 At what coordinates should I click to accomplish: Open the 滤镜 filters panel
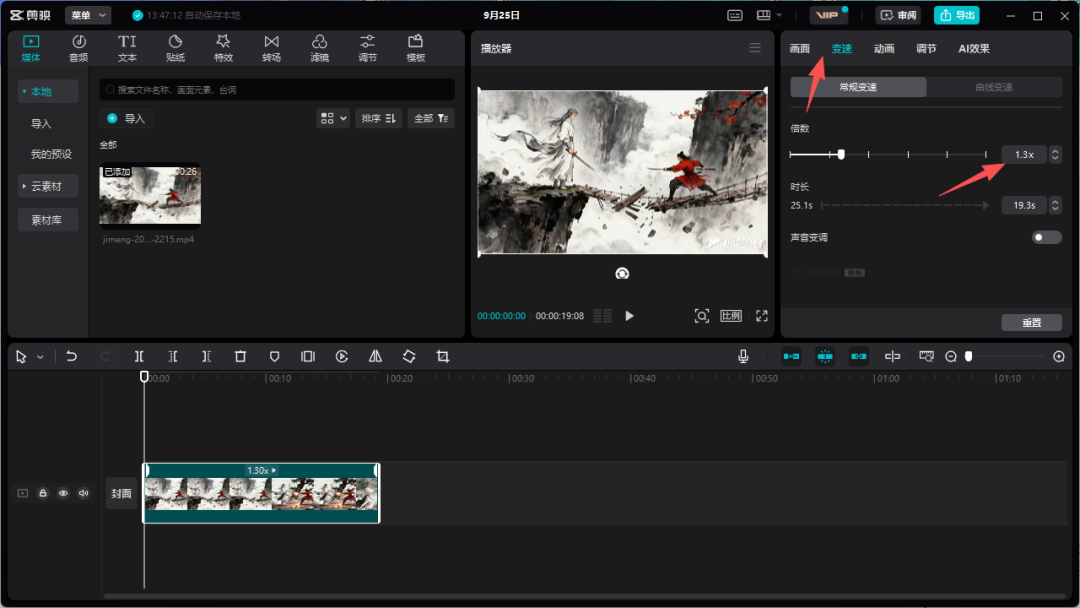pos(319,47)
